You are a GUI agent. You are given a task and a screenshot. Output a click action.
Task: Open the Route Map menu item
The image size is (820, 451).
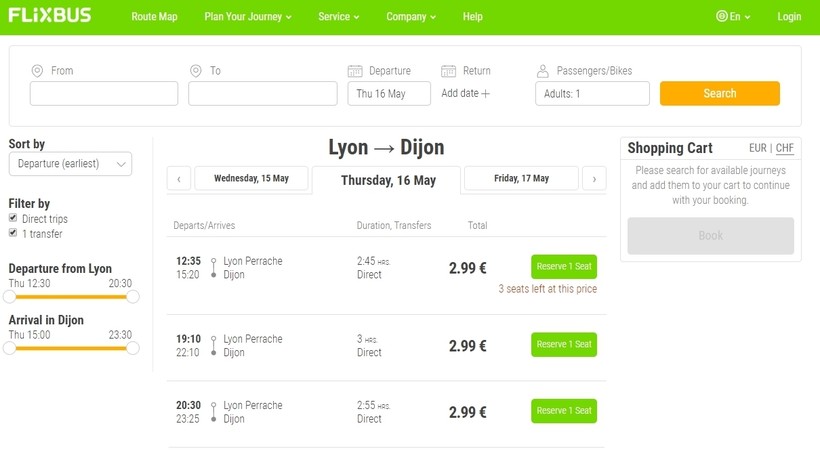click(154, 17)
